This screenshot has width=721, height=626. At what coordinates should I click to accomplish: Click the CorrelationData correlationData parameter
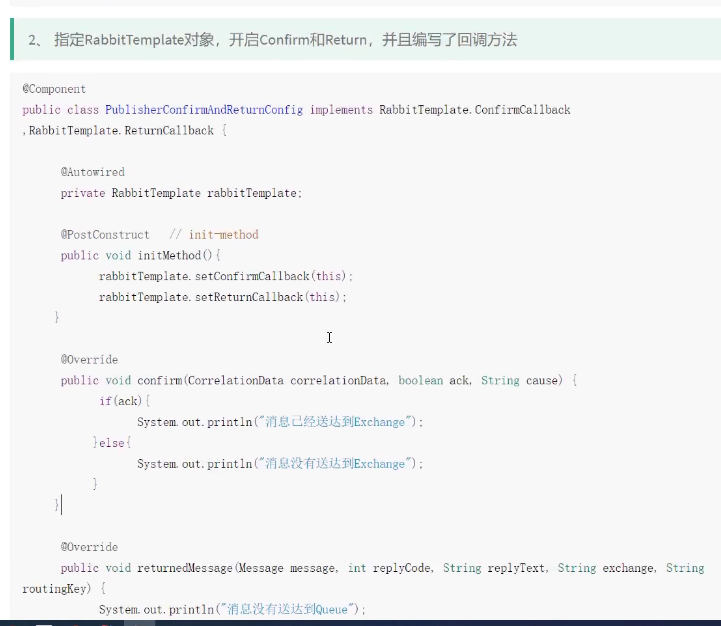pos(288,381)
